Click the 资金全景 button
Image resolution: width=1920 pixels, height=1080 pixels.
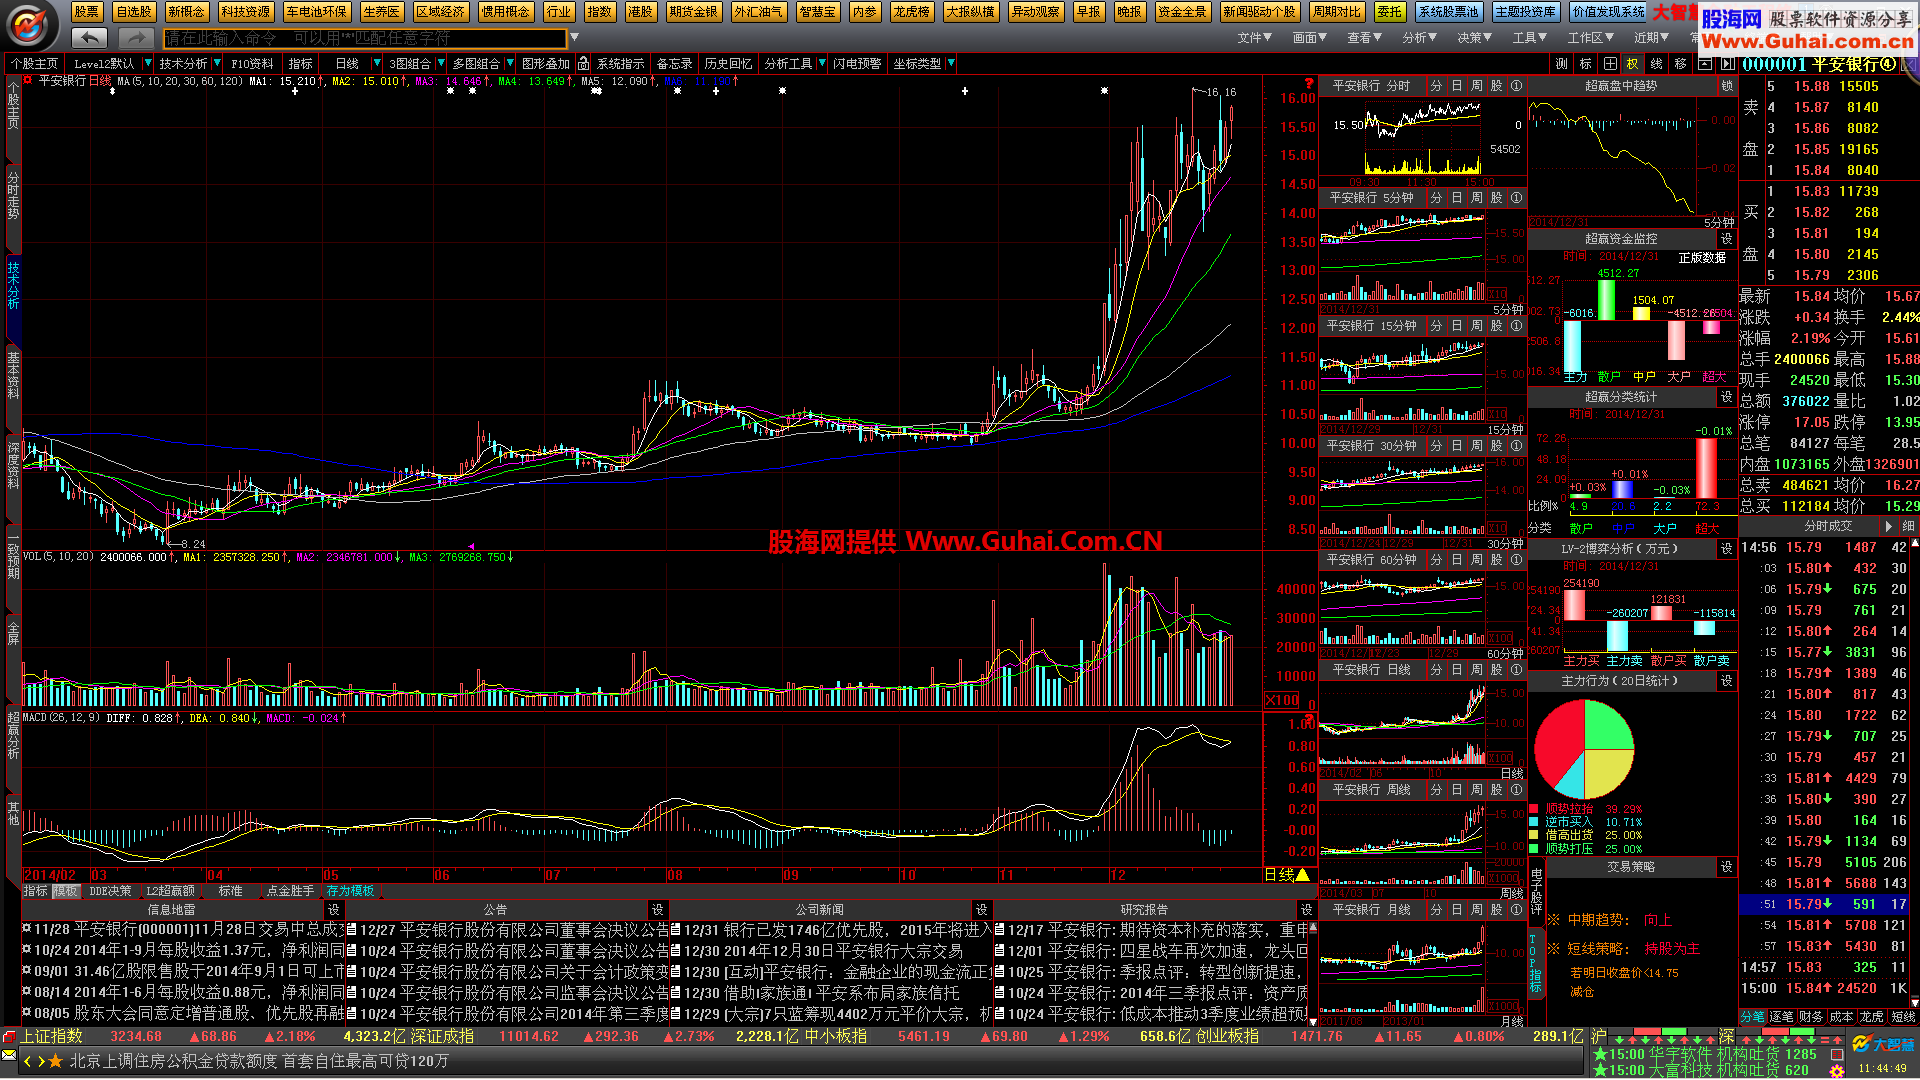[1182, 12]
